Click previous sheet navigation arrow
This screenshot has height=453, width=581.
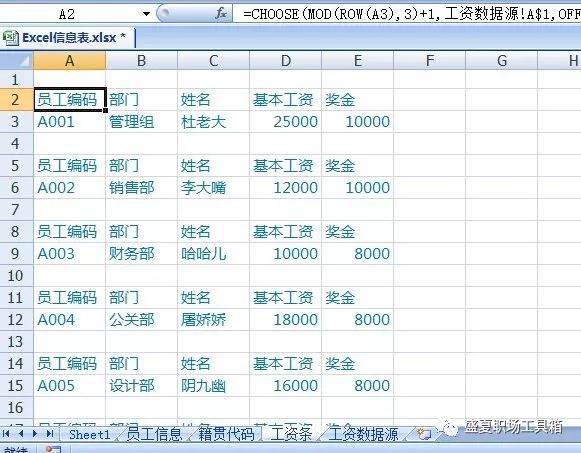21,433
